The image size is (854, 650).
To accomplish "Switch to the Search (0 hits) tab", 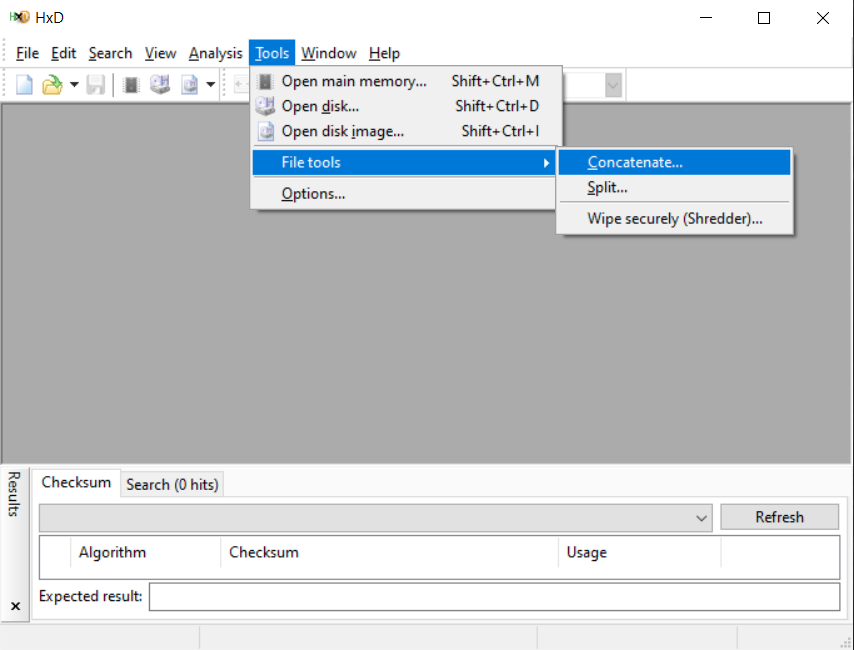I will tap(171, 484).
